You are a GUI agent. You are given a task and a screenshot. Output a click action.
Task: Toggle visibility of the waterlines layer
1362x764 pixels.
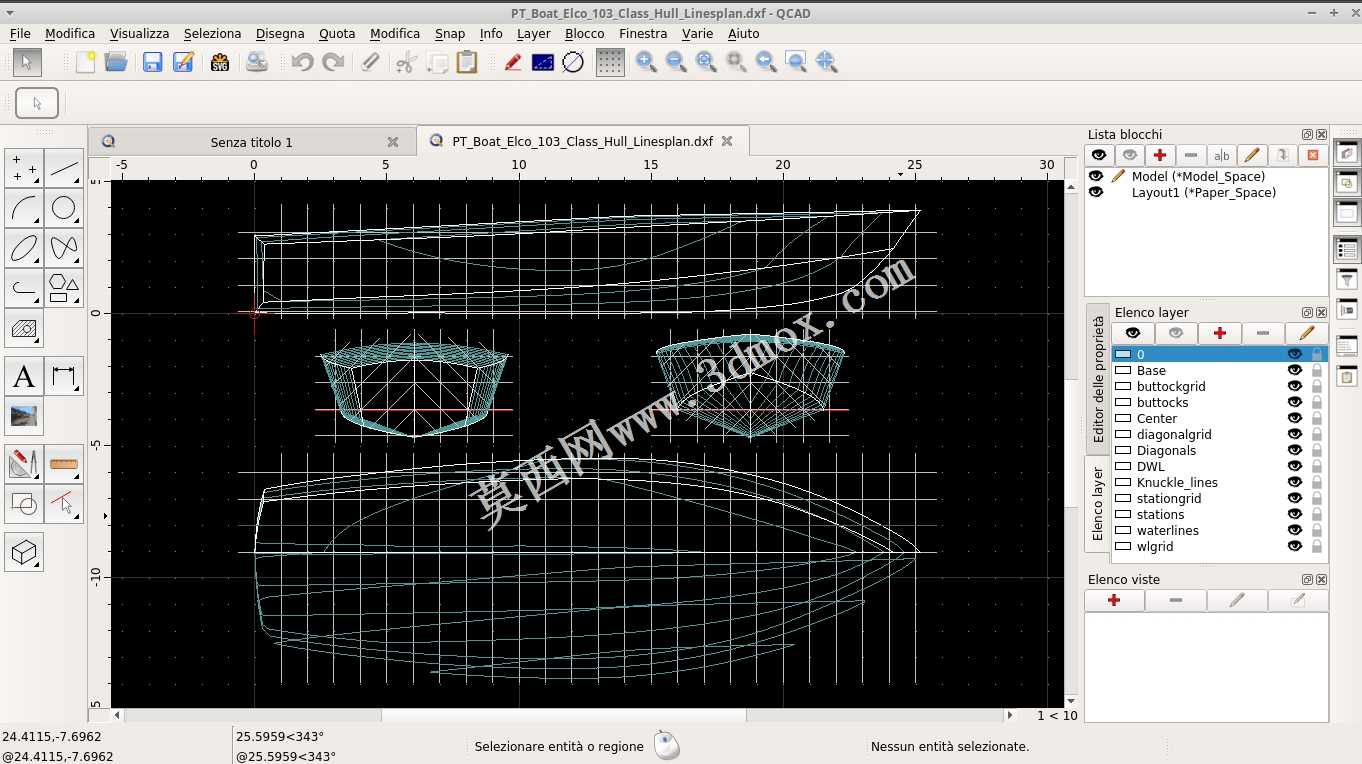point(1295,530)
